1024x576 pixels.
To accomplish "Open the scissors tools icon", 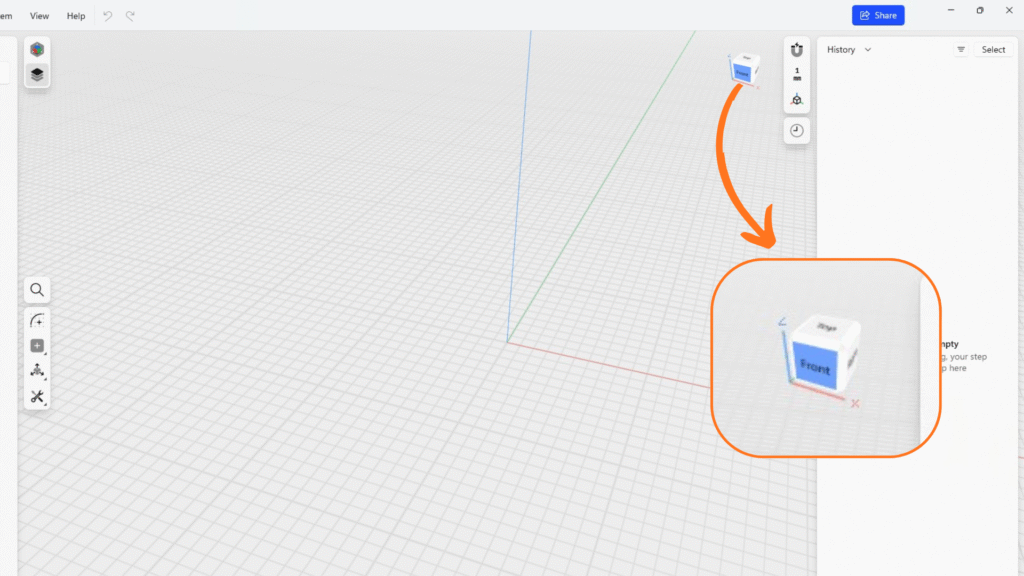I will [37, 397].
